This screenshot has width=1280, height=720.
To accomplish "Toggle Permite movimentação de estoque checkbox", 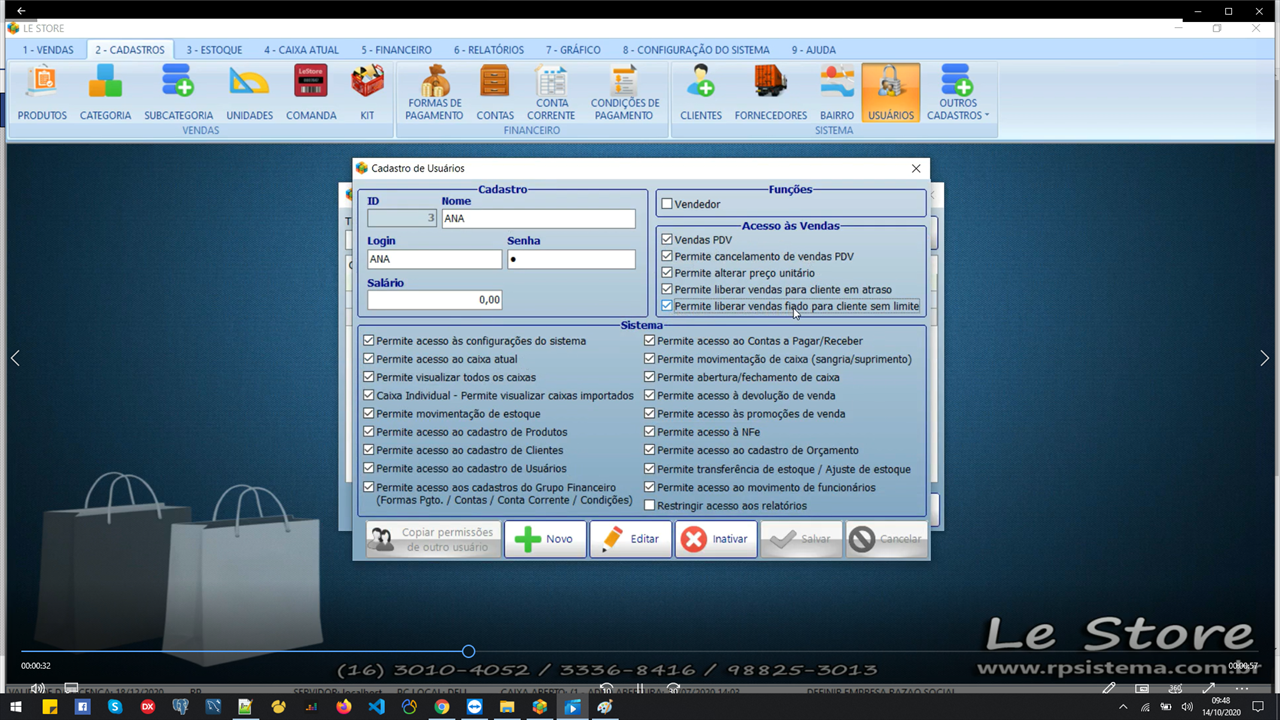I will [x=369, y=414].
